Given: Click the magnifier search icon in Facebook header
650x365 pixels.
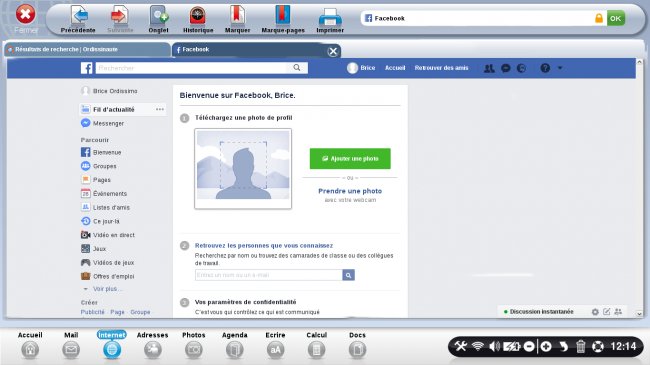Looking at the screenshot, I should click(x=297, y=68).
